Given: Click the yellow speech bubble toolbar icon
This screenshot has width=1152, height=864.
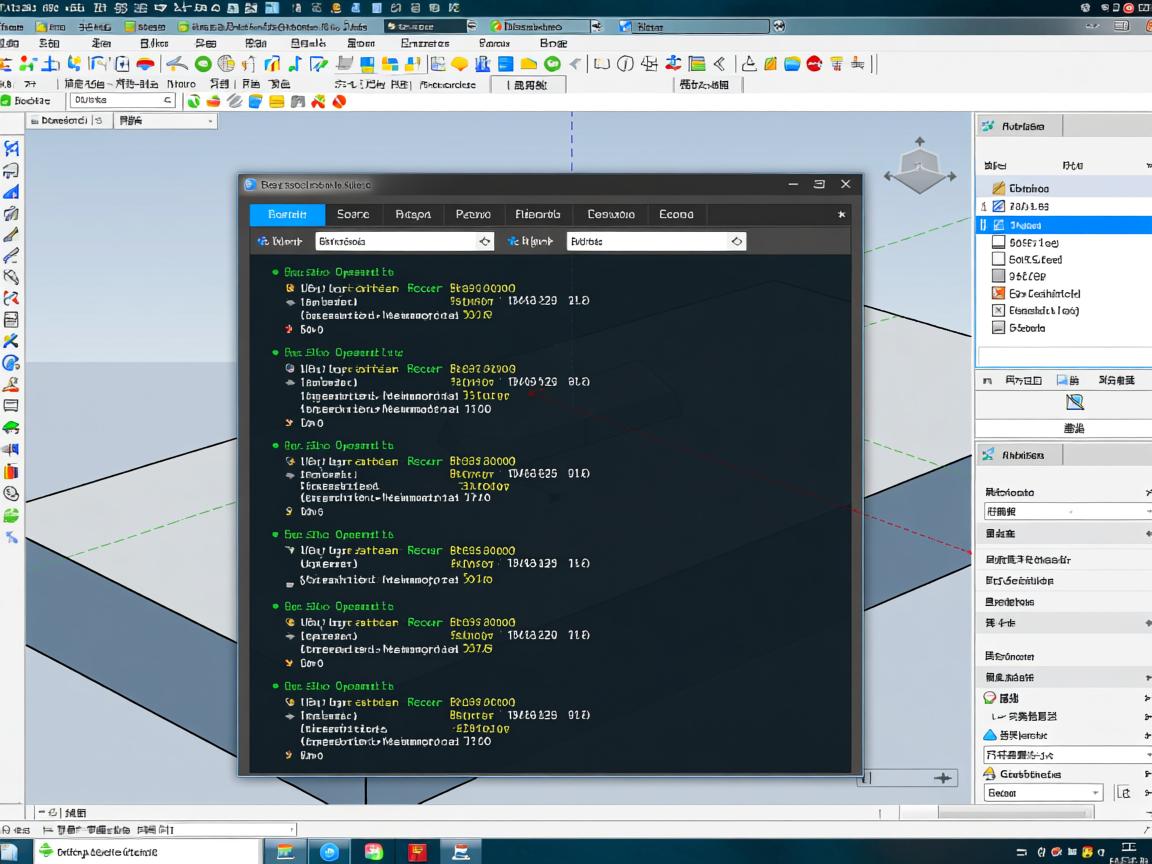Looking at the screenshot, I should (459, 64).
